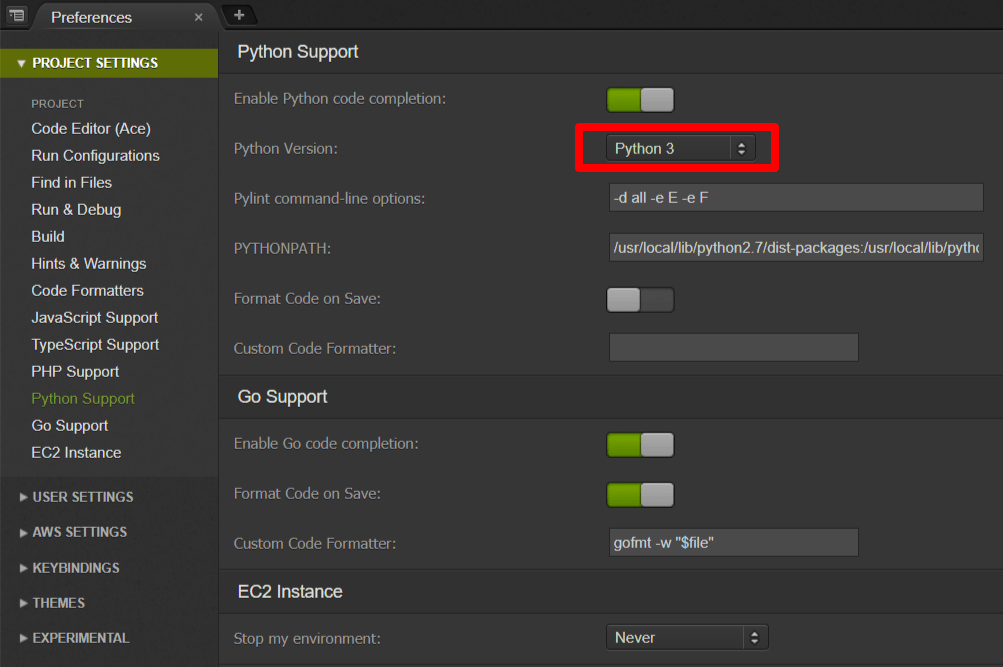Close the Preferences tab
This screenshot has width=1003, height=667.
tap(198, 17)
